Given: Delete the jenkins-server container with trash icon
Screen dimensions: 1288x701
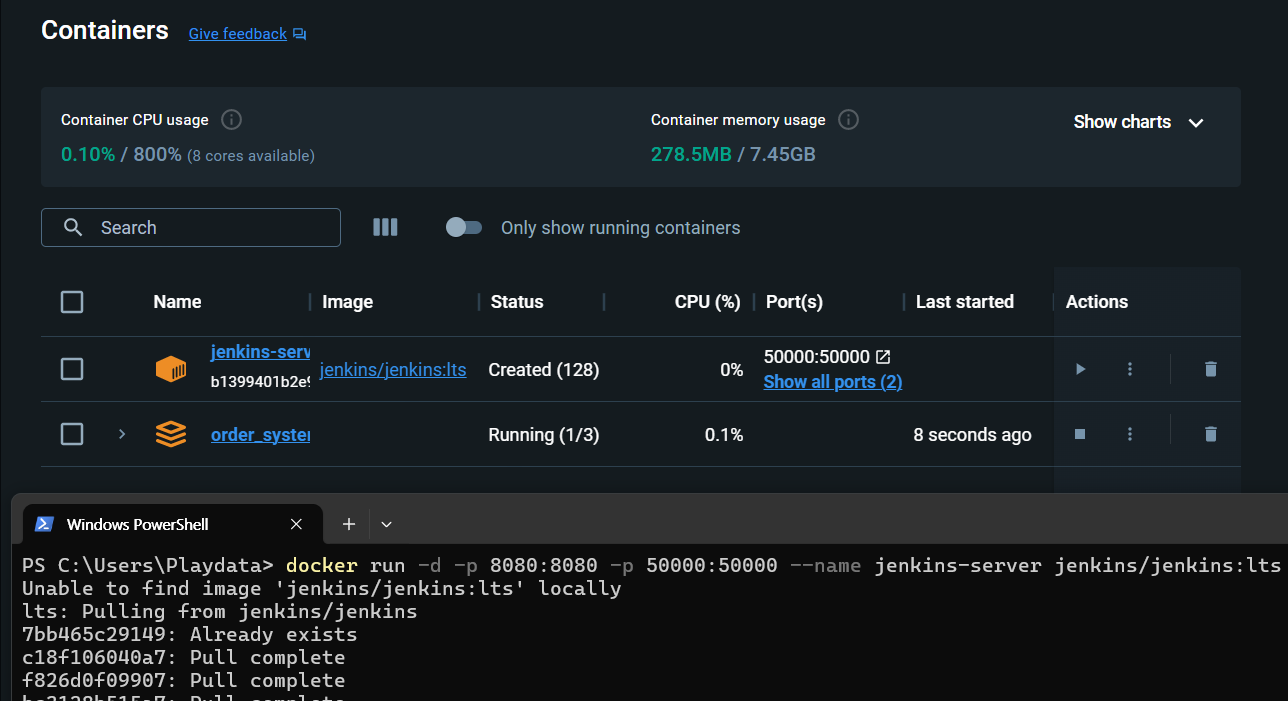Looking at the screenshot, I should (x=1211, y=369).
